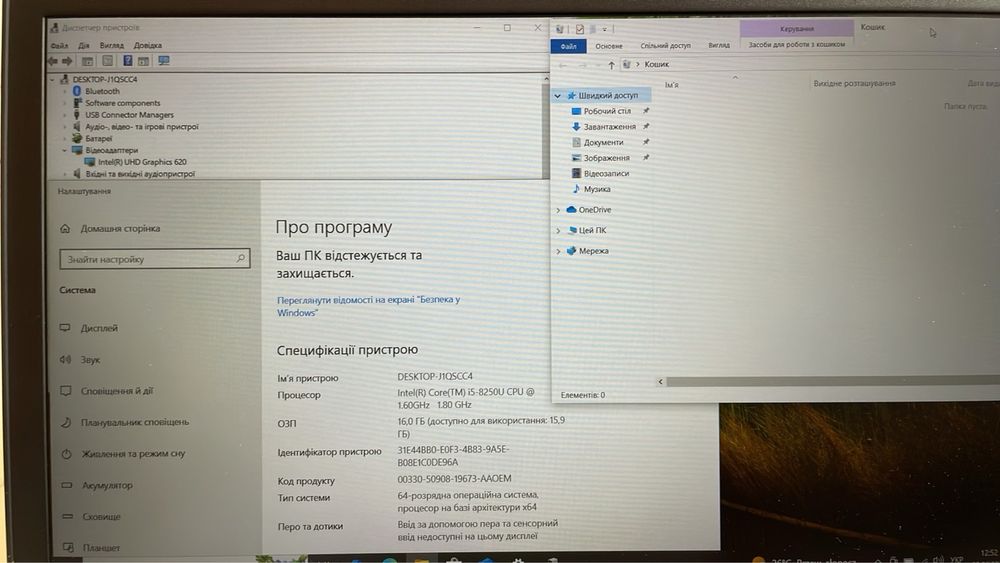Click Up arrow in Explorer navigation
This screenshot has height=563, width=1000.
pos(611,65)
